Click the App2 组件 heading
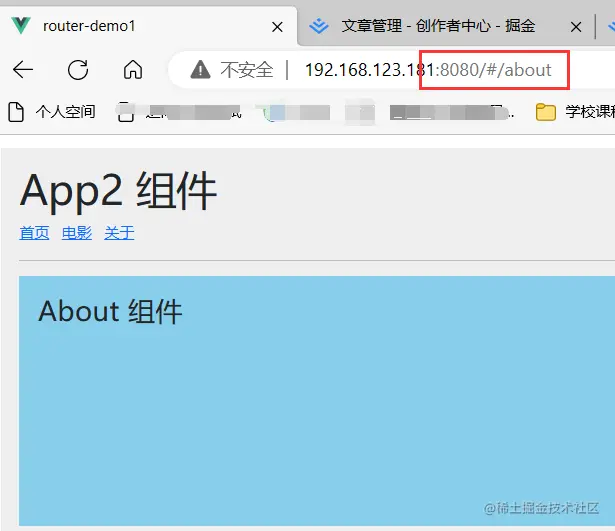Screen dimensions: 615x531 pyautogui.click(x=118, y=192)
